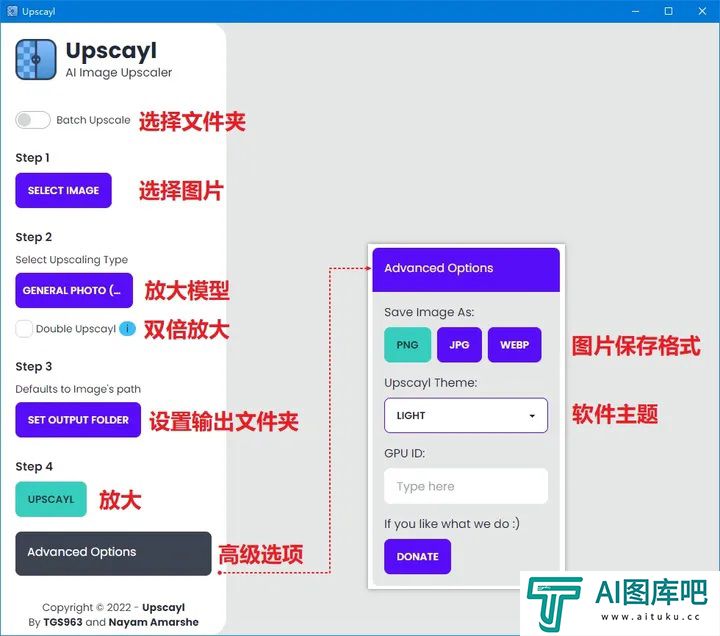Image resolution: width=720 pixels, height=636 pixels.
Task: Click the Upscayl logo icon
Action: pos(36,59)
